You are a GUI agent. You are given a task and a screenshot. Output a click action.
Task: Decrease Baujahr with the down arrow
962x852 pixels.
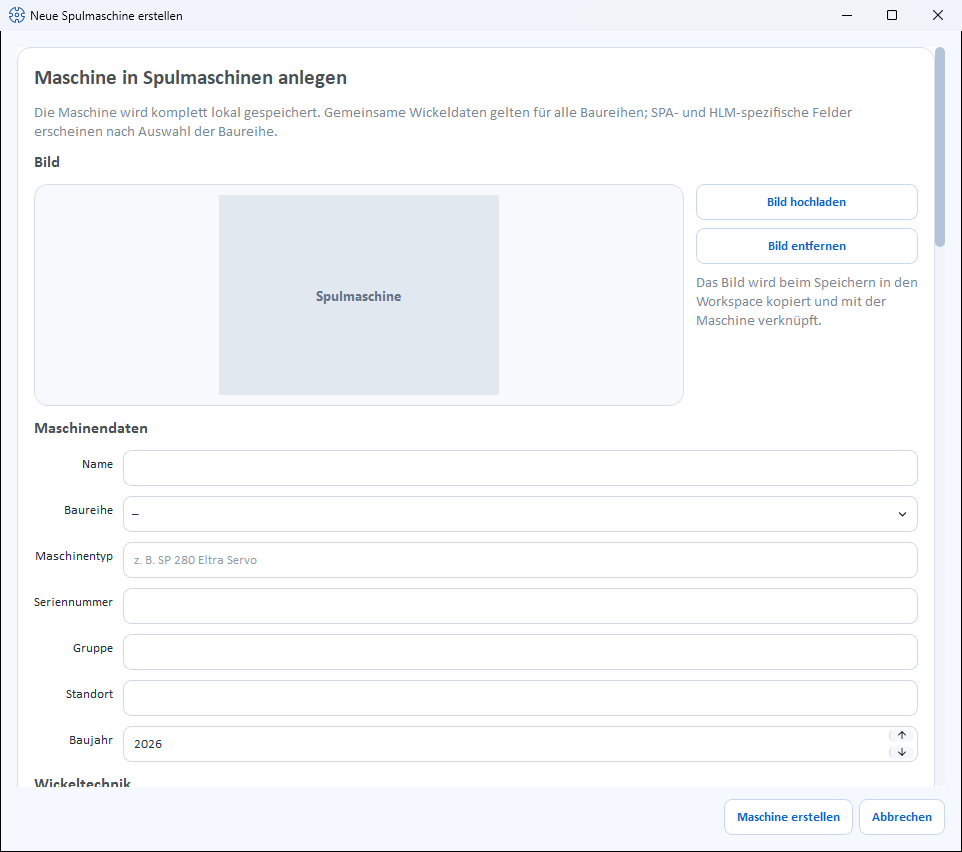(901, 752)
